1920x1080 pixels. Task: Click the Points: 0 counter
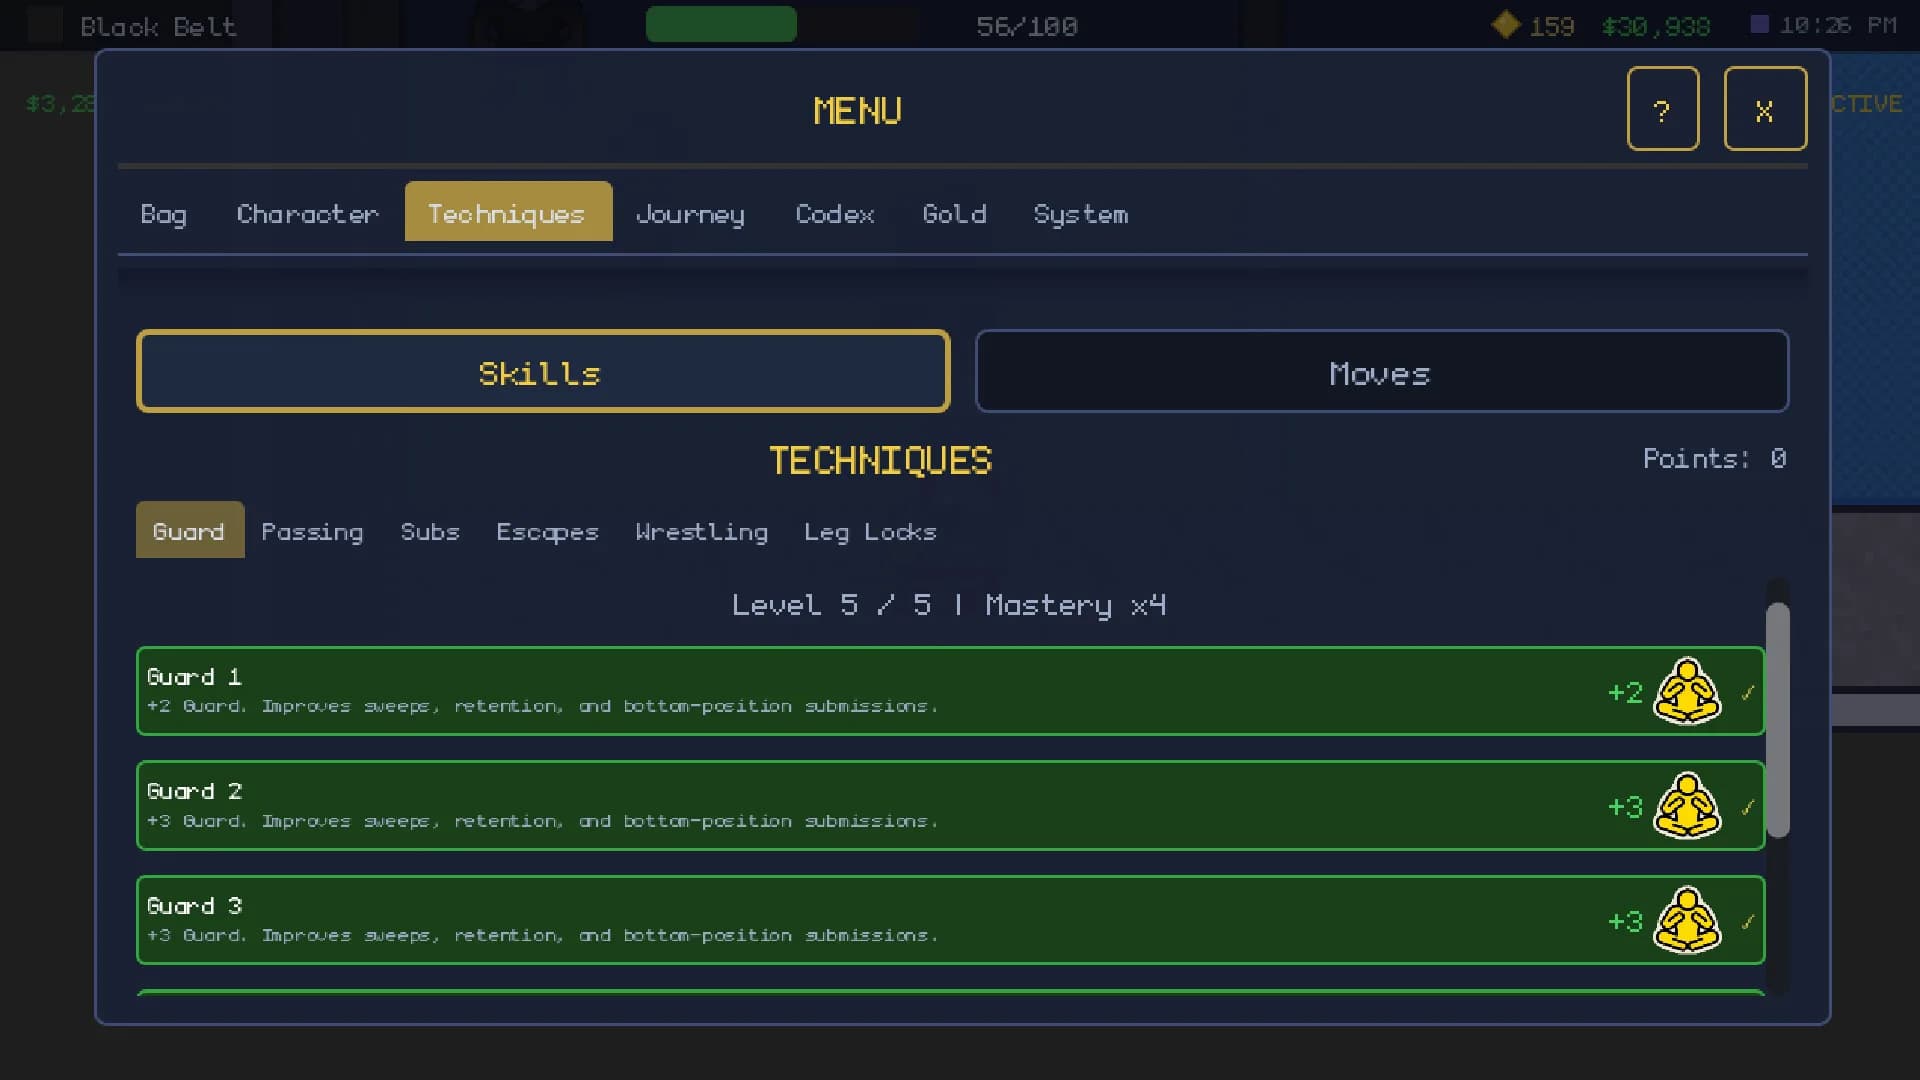(x=1714, y=458)
